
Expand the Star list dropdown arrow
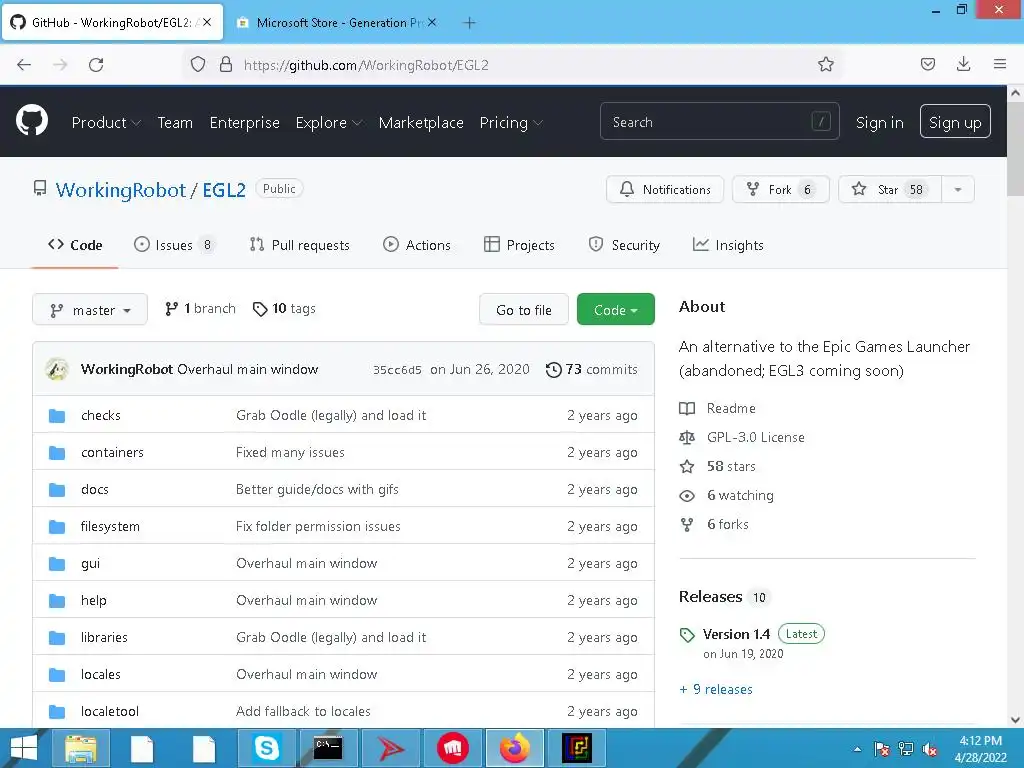click(957, 189)
